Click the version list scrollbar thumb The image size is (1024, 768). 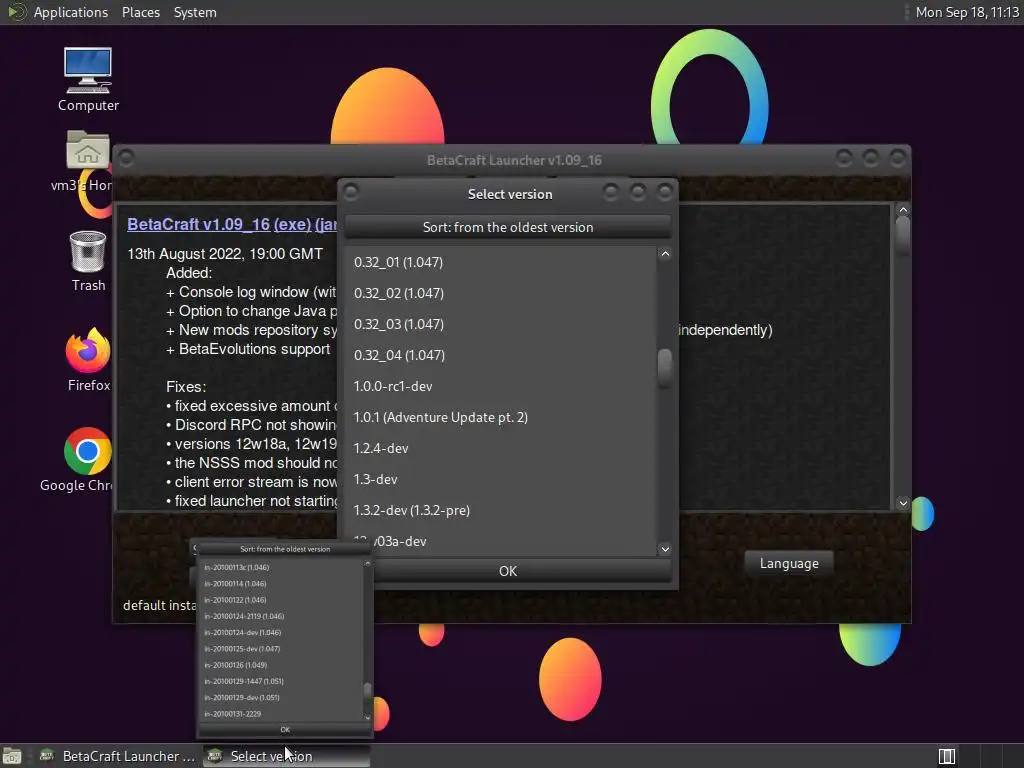tap(665, 368)
